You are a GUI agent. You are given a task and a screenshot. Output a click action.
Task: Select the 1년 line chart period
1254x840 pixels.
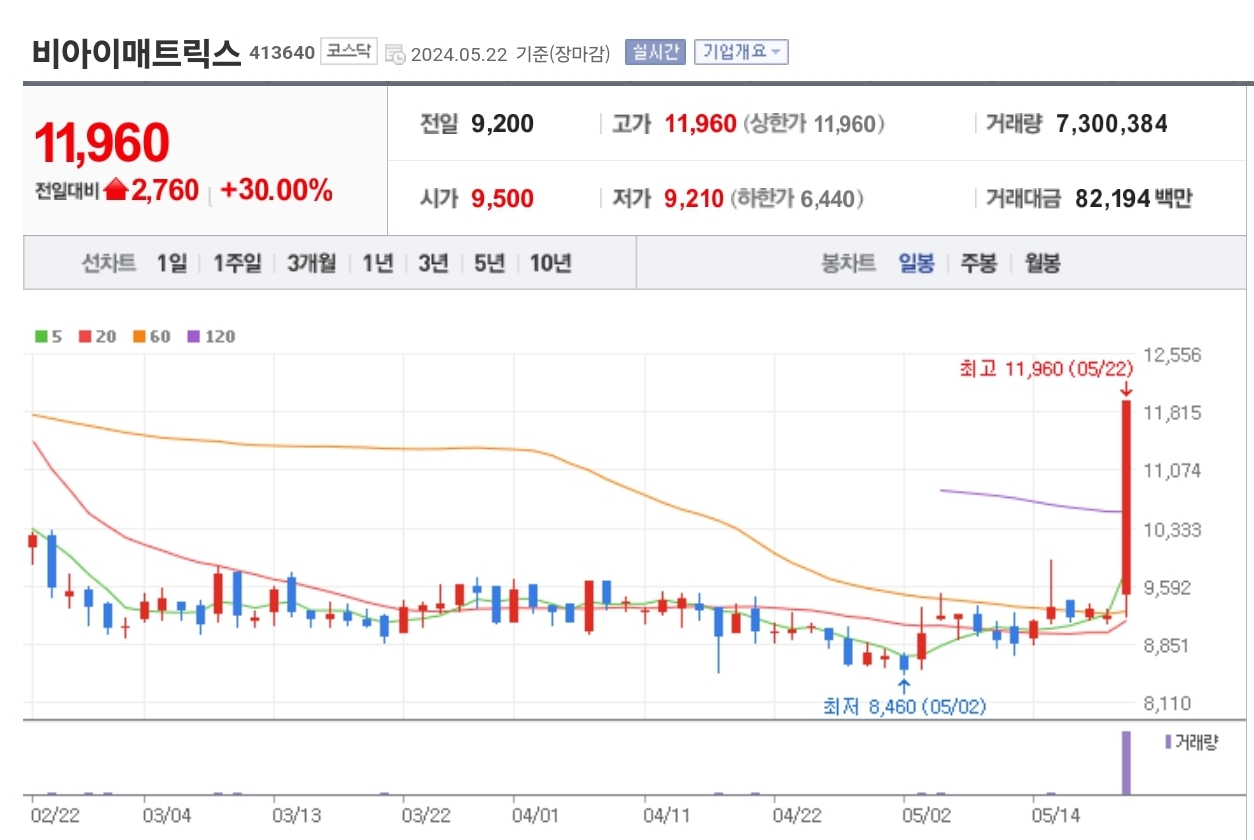(378, 264)
